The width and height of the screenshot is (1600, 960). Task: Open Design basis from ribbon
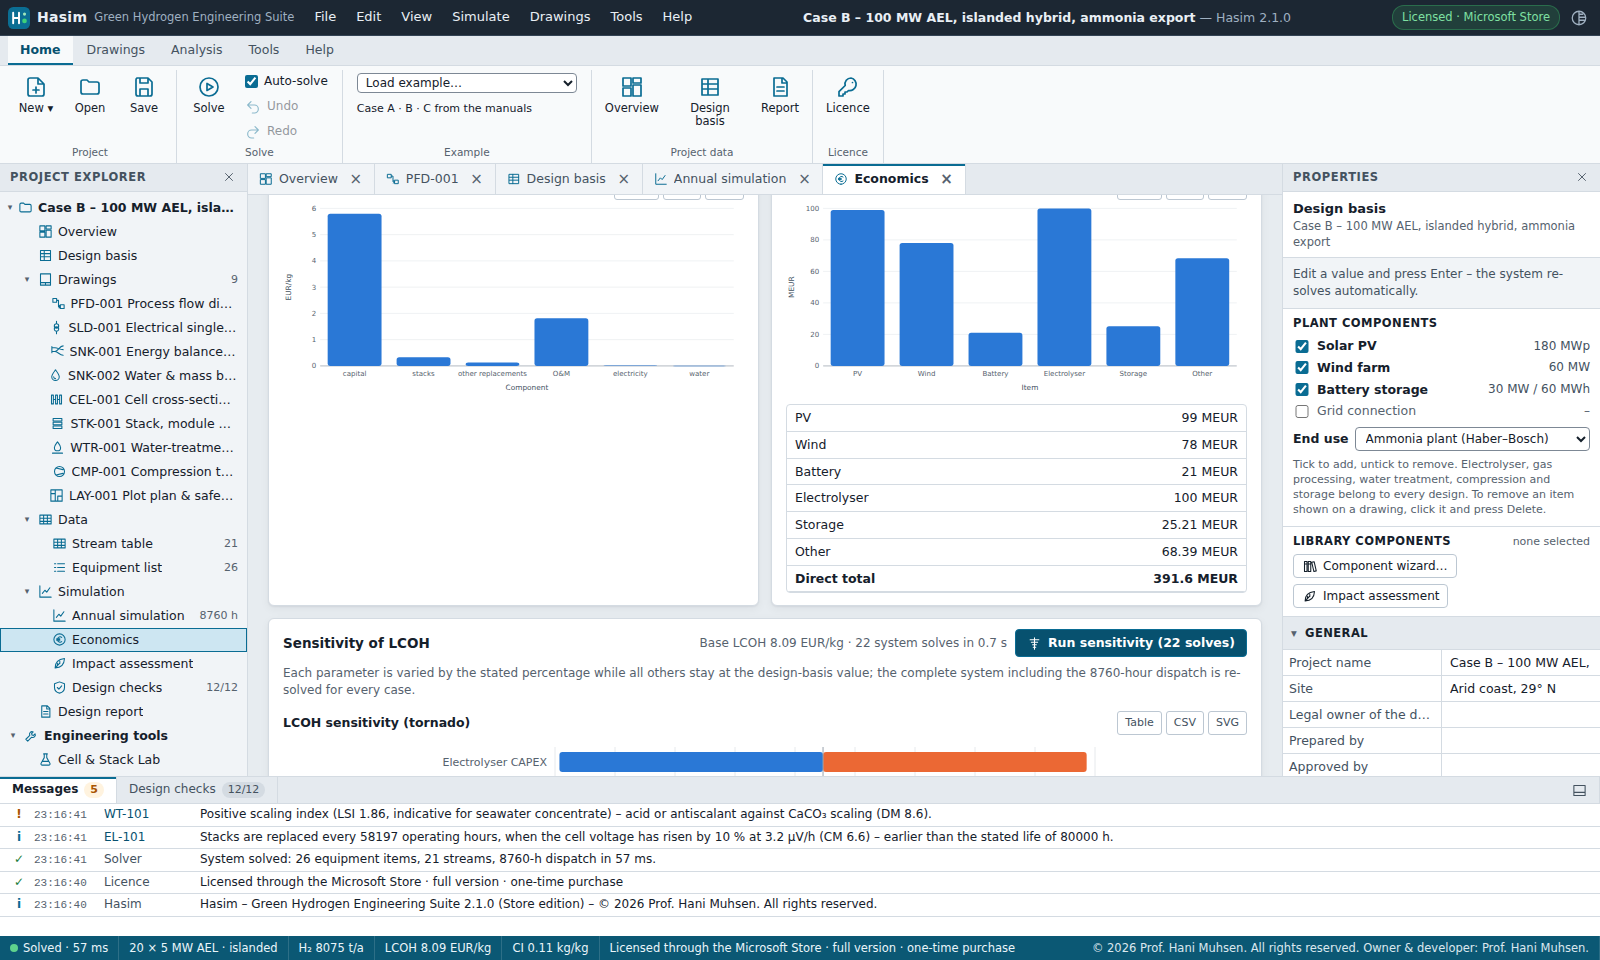pyautogui.click(x=710, y=100)
